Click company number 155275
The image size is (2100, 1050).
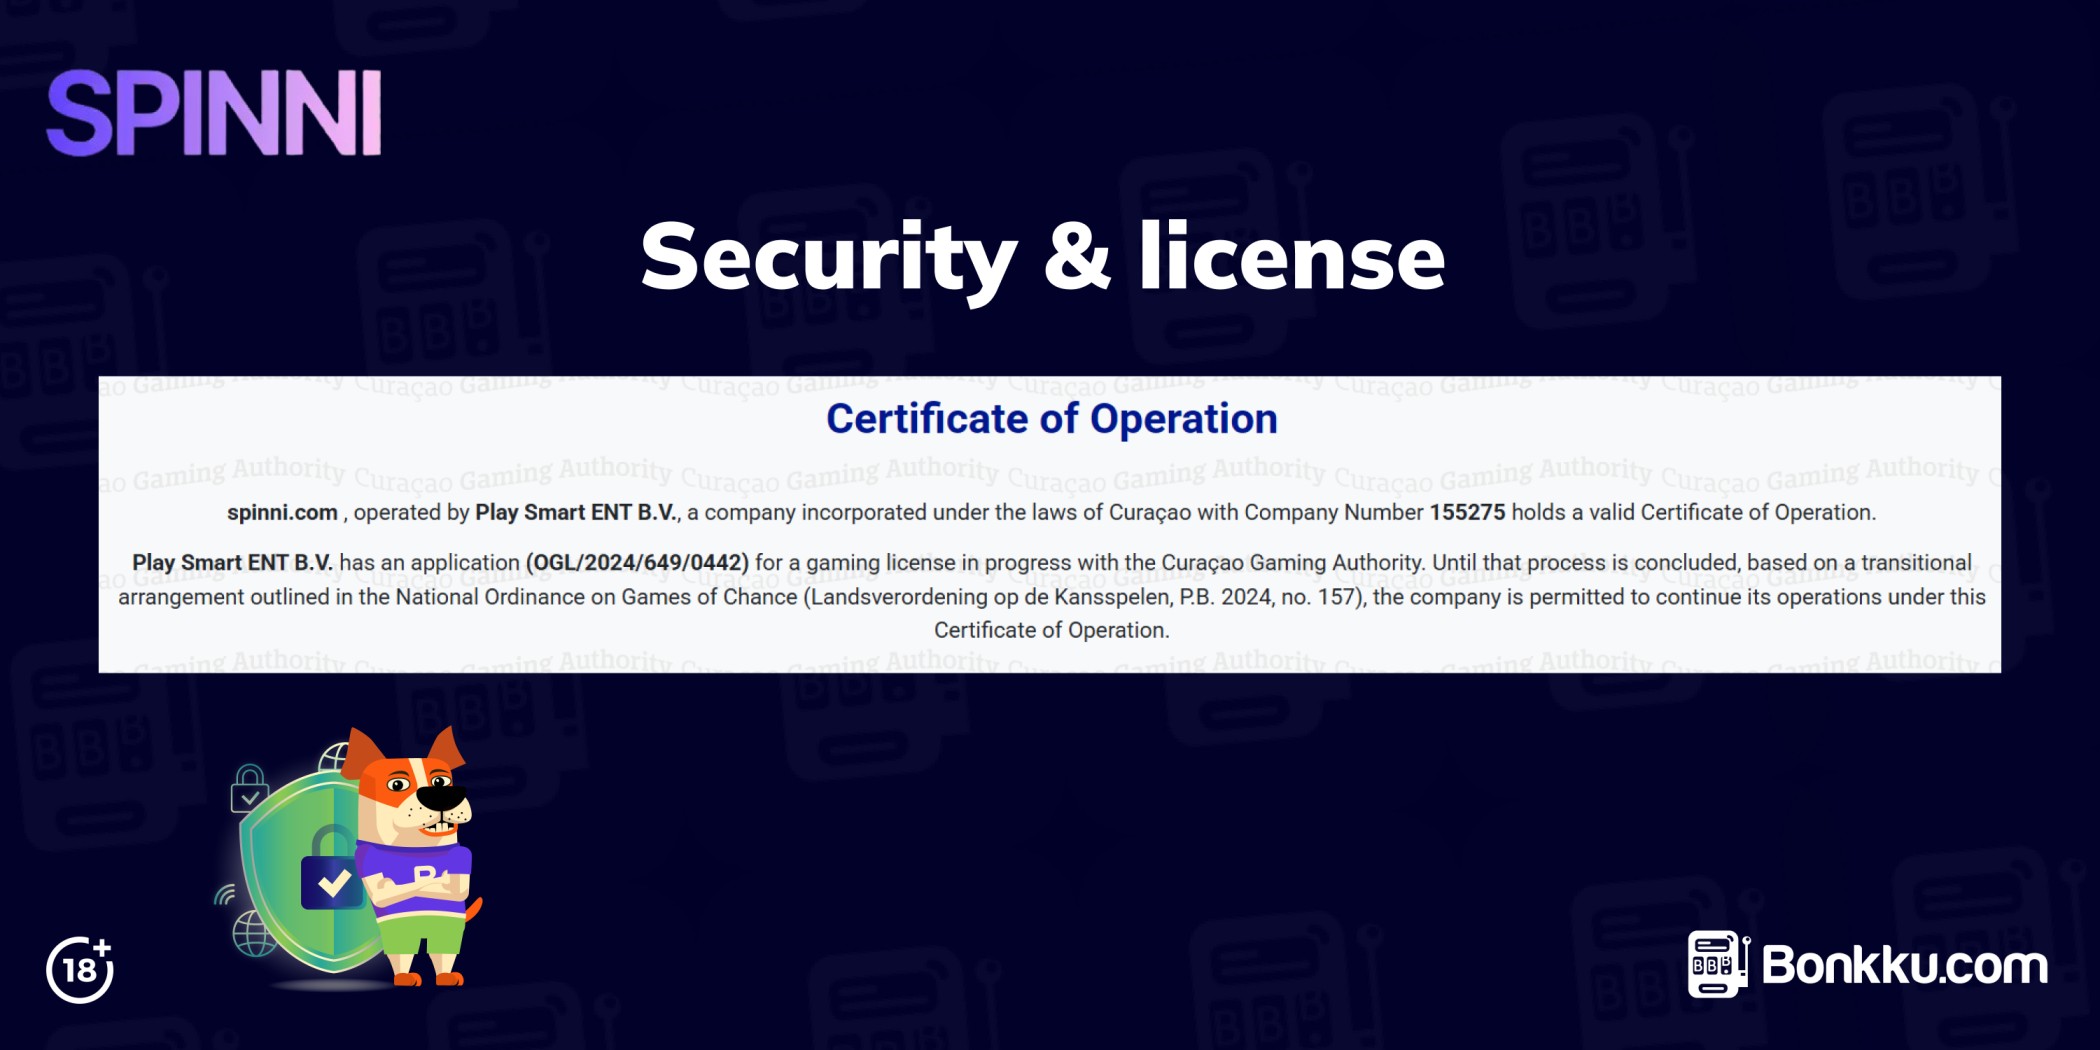tap(1467, 512)
